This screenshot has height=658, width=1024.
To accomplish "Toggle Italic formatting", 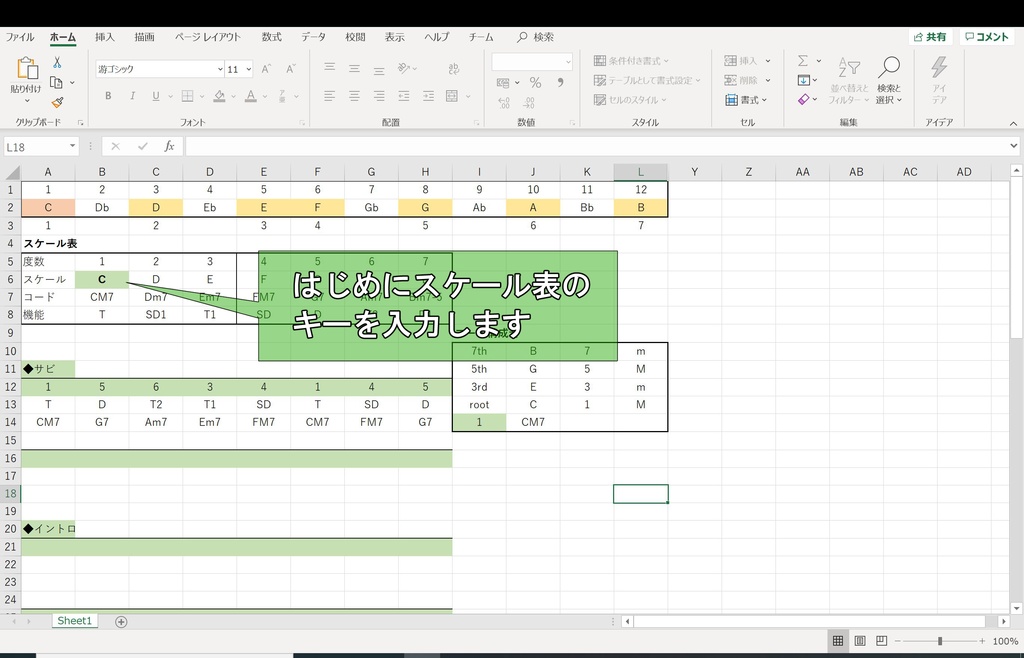I will coord(132,96).
